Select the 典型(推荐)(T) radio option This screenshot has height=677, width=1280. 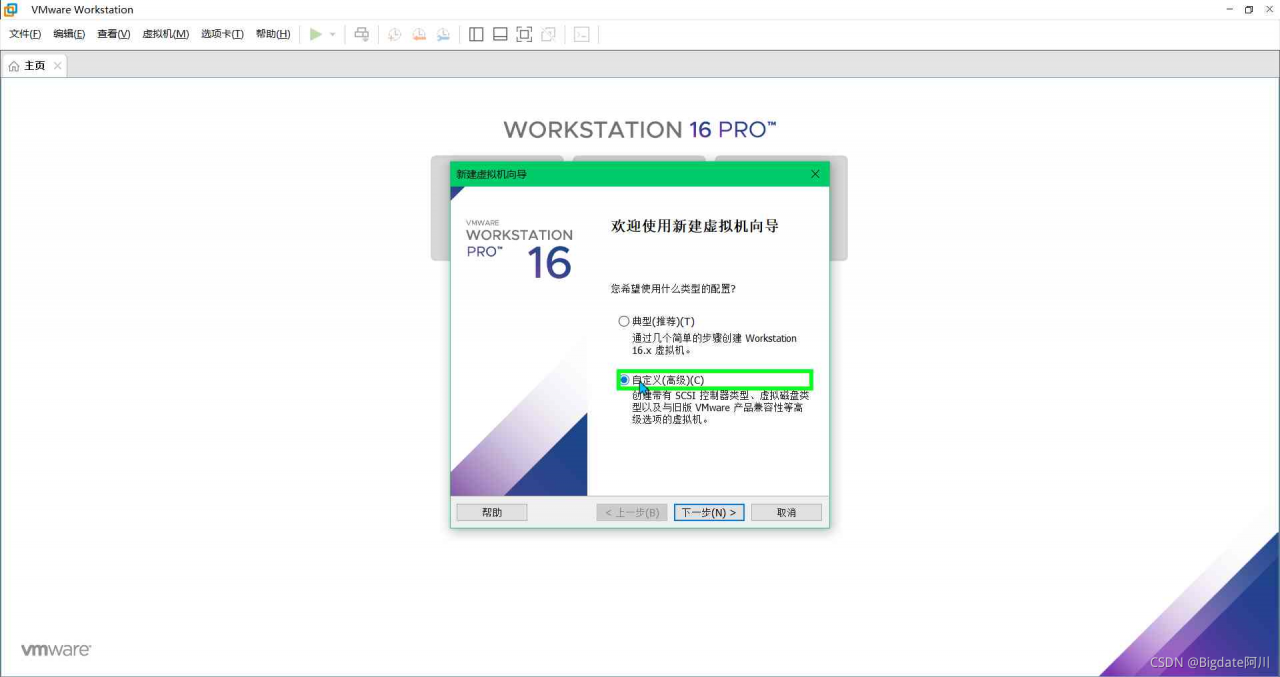(656, 321)
